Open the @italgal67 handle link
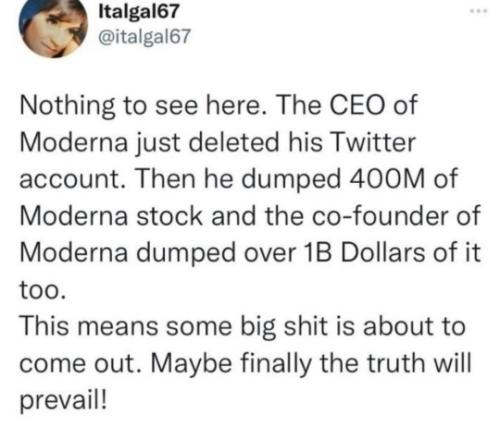 pyautogui.click(x=145, y=36)
